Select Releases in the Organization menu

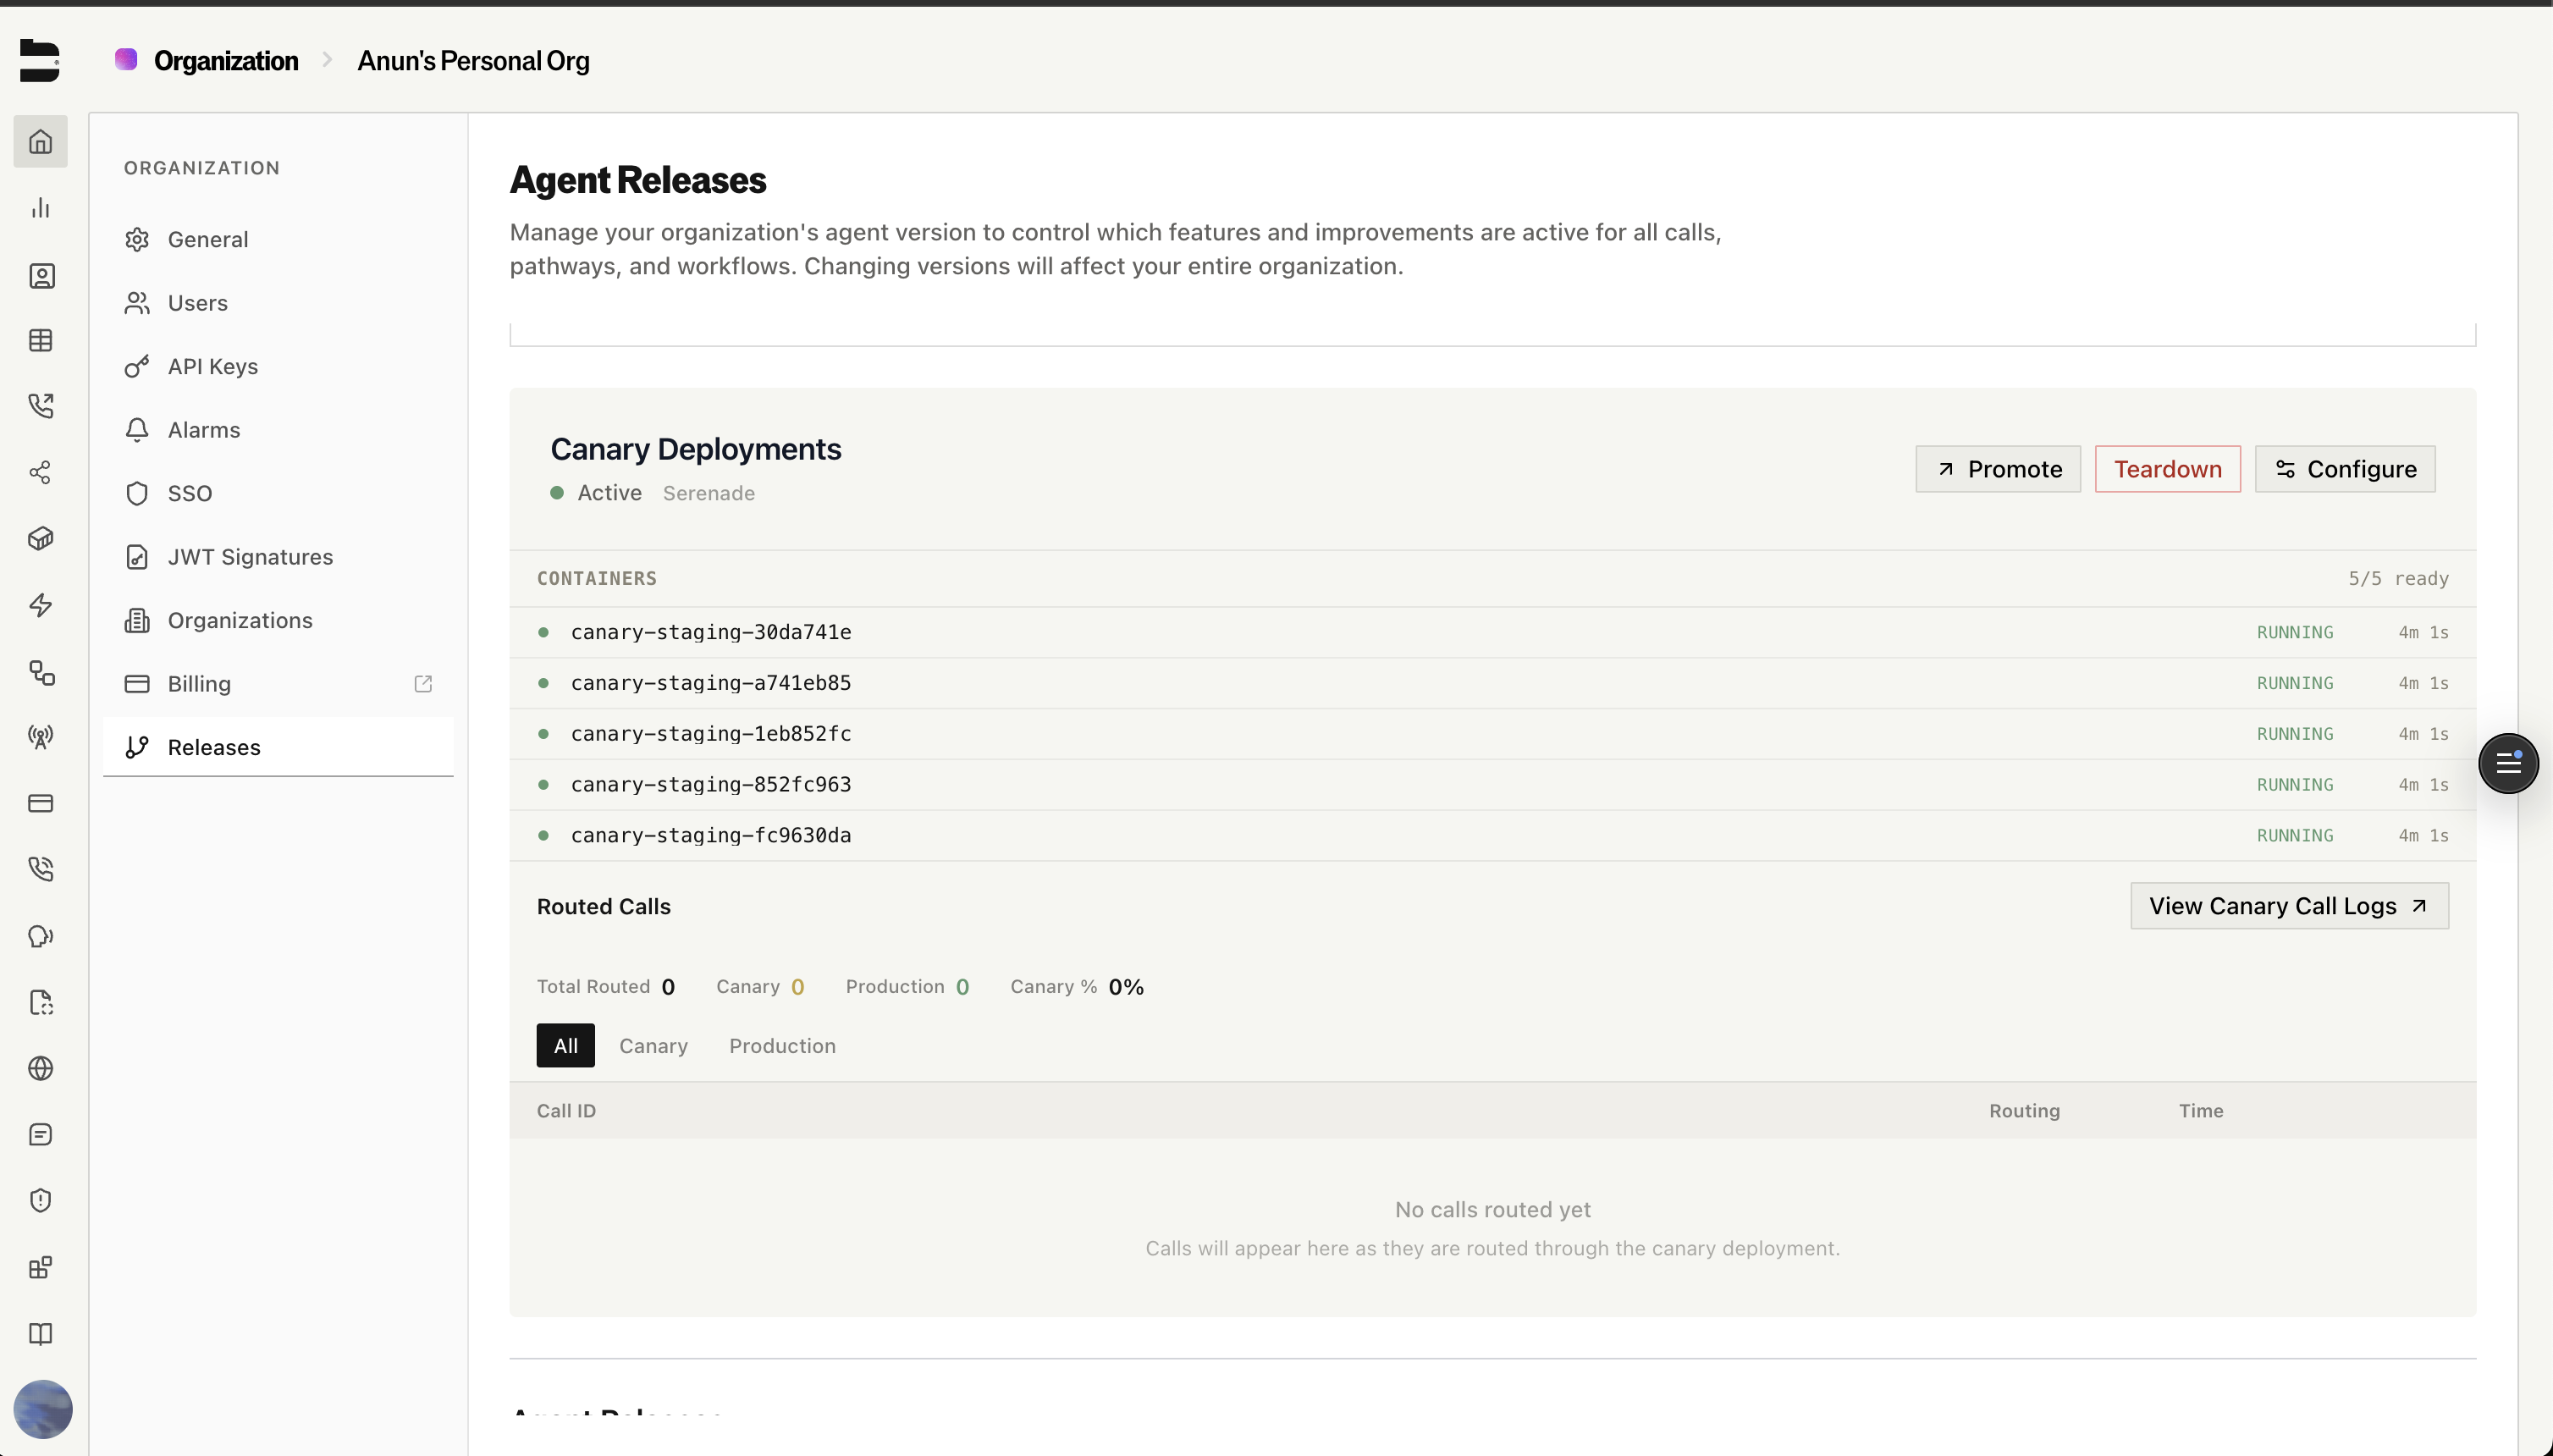click(214, 747)
